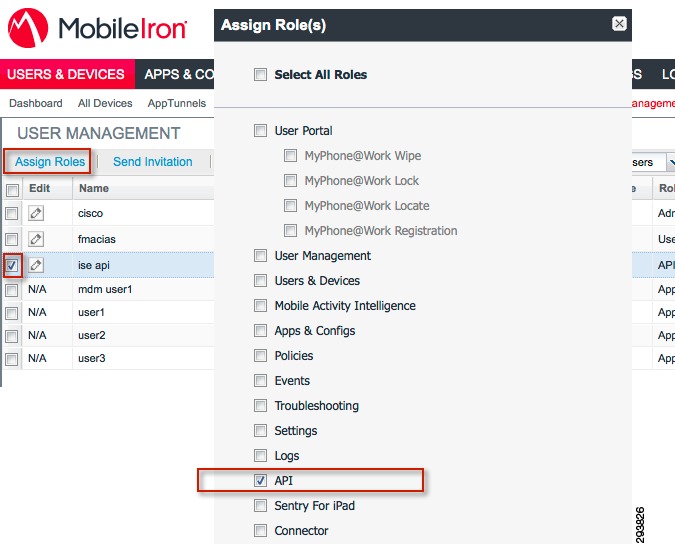Click the fmacias user name
This screenshot has width=675, height=544.
point(97,239)
